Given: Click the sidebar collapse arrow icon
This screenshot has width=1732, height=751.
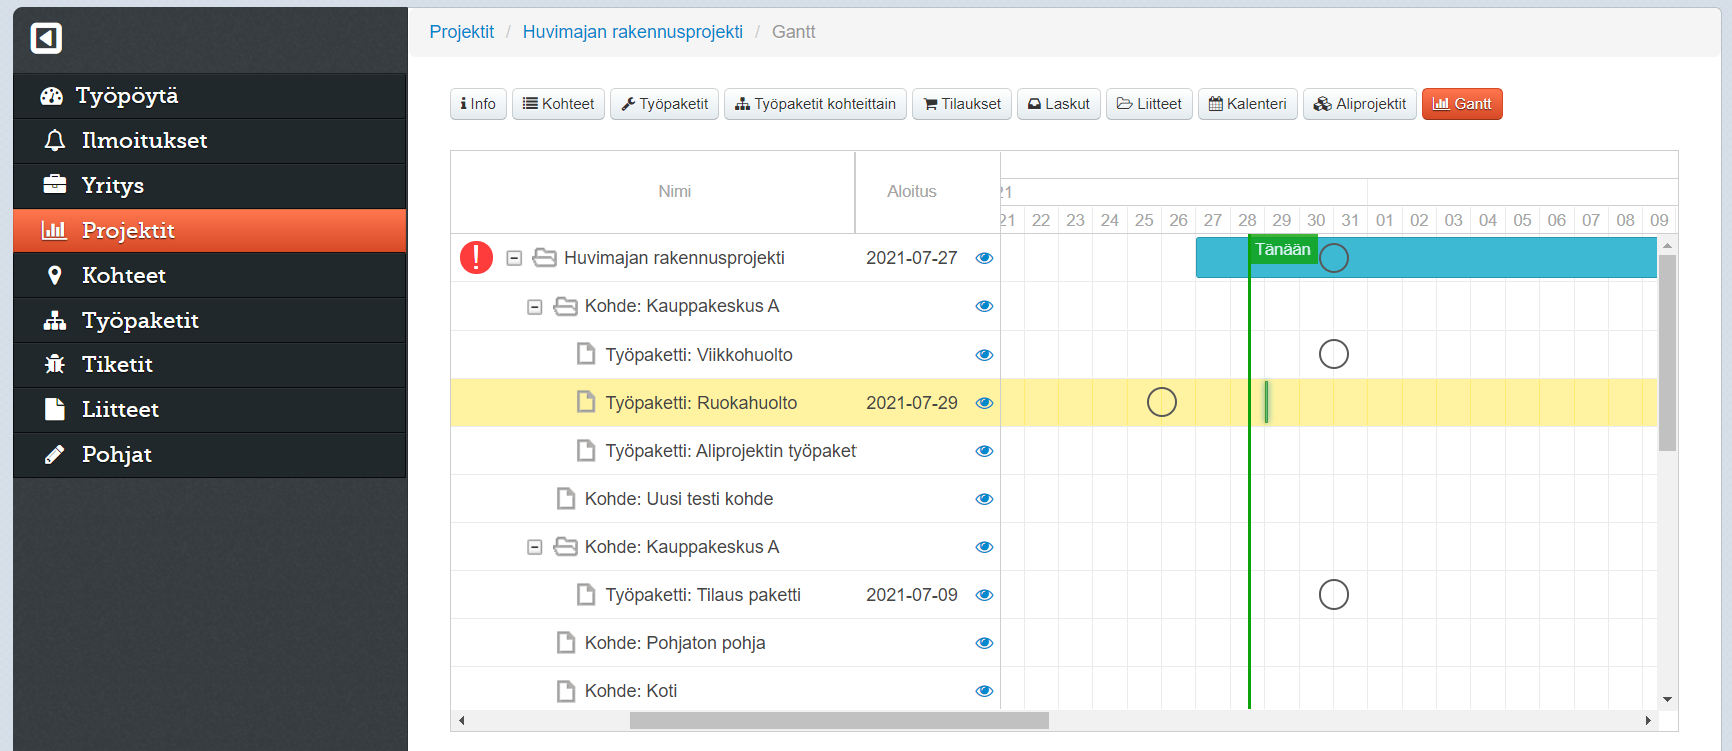Looking at the screenshot, I should coord(46,38).
